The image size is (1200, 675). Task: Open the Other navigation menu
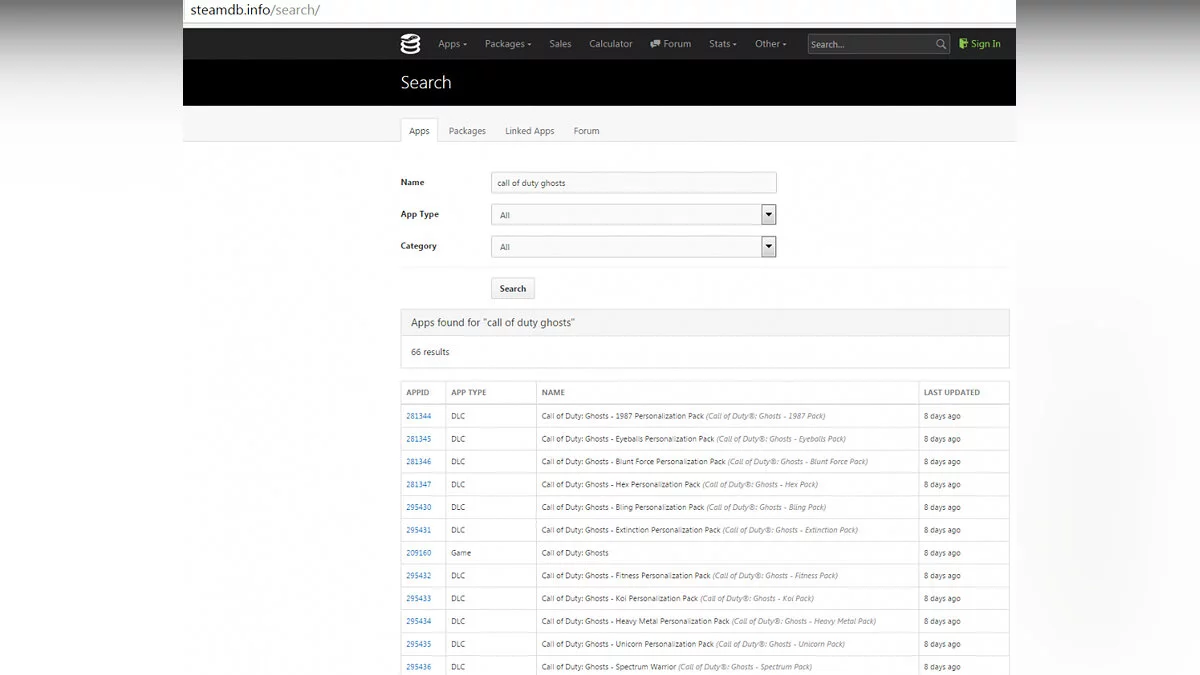pyautogui.click(x=770, y=44)
